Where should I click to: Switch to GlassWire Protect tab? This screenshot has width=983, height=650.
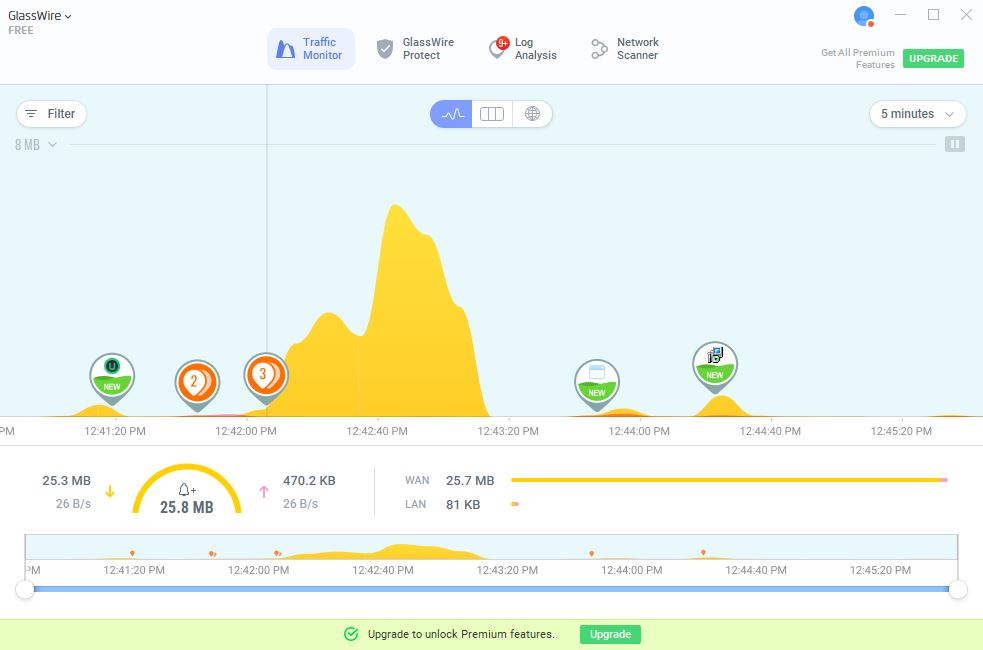(x=415, y=49)
